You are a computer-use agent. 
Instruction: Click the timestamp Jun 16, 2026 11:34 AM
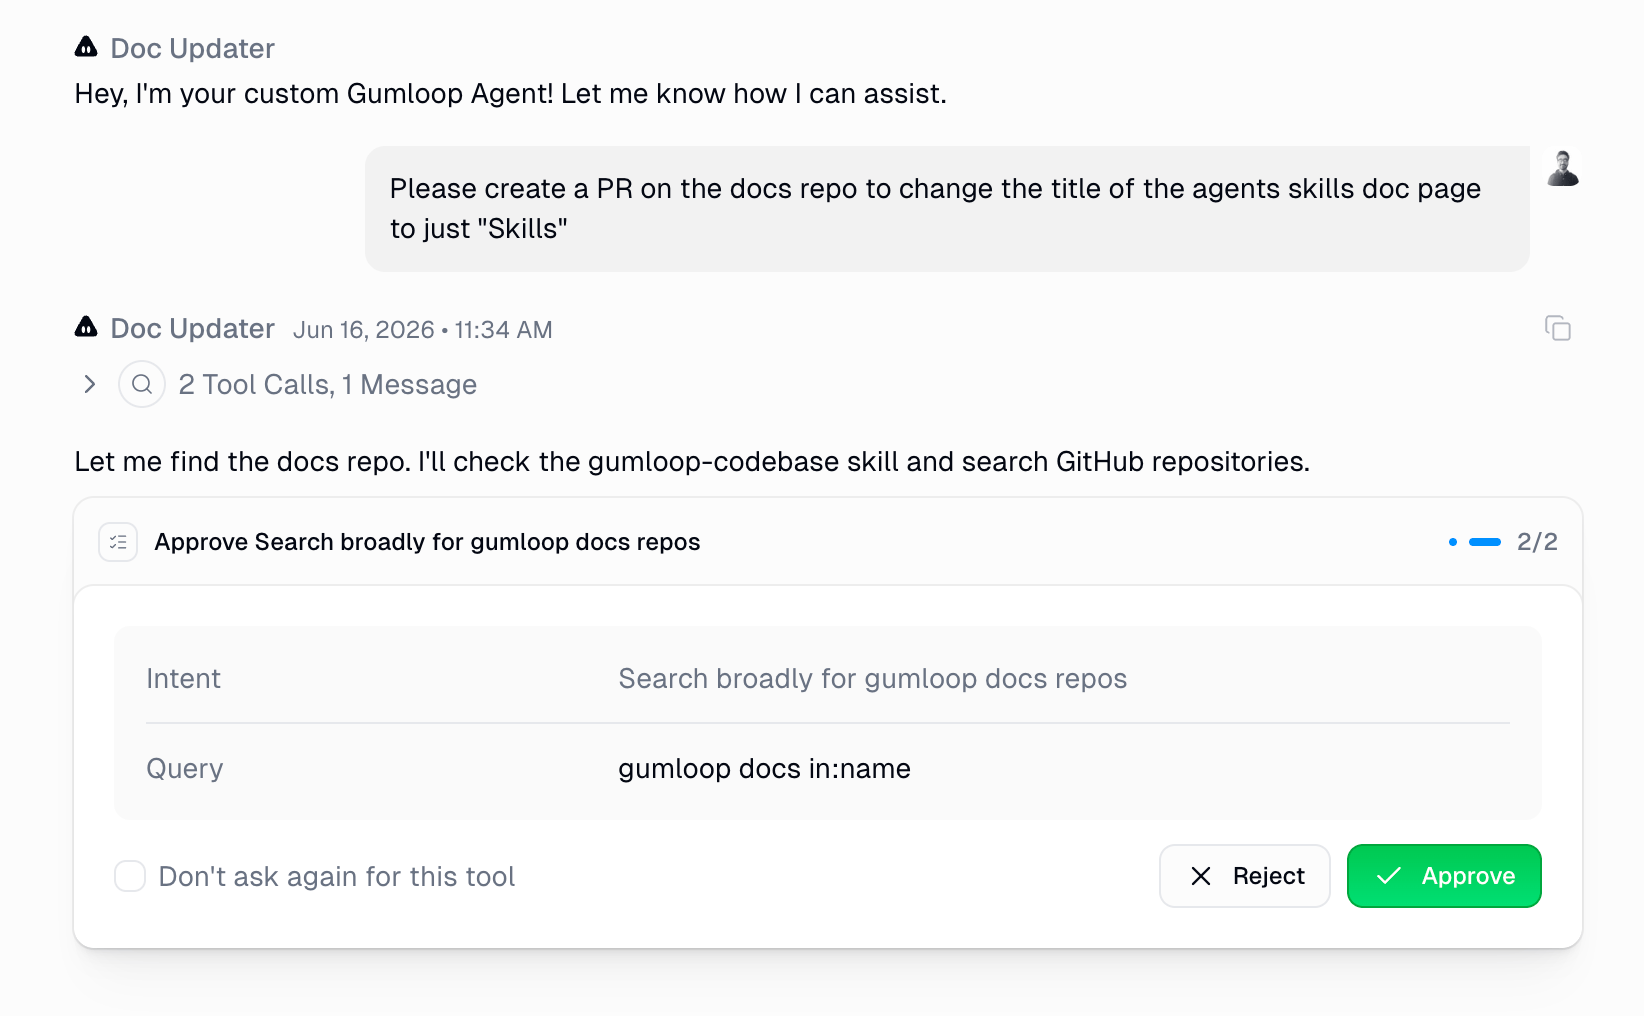pyautogui.click(x=423, y=330)
